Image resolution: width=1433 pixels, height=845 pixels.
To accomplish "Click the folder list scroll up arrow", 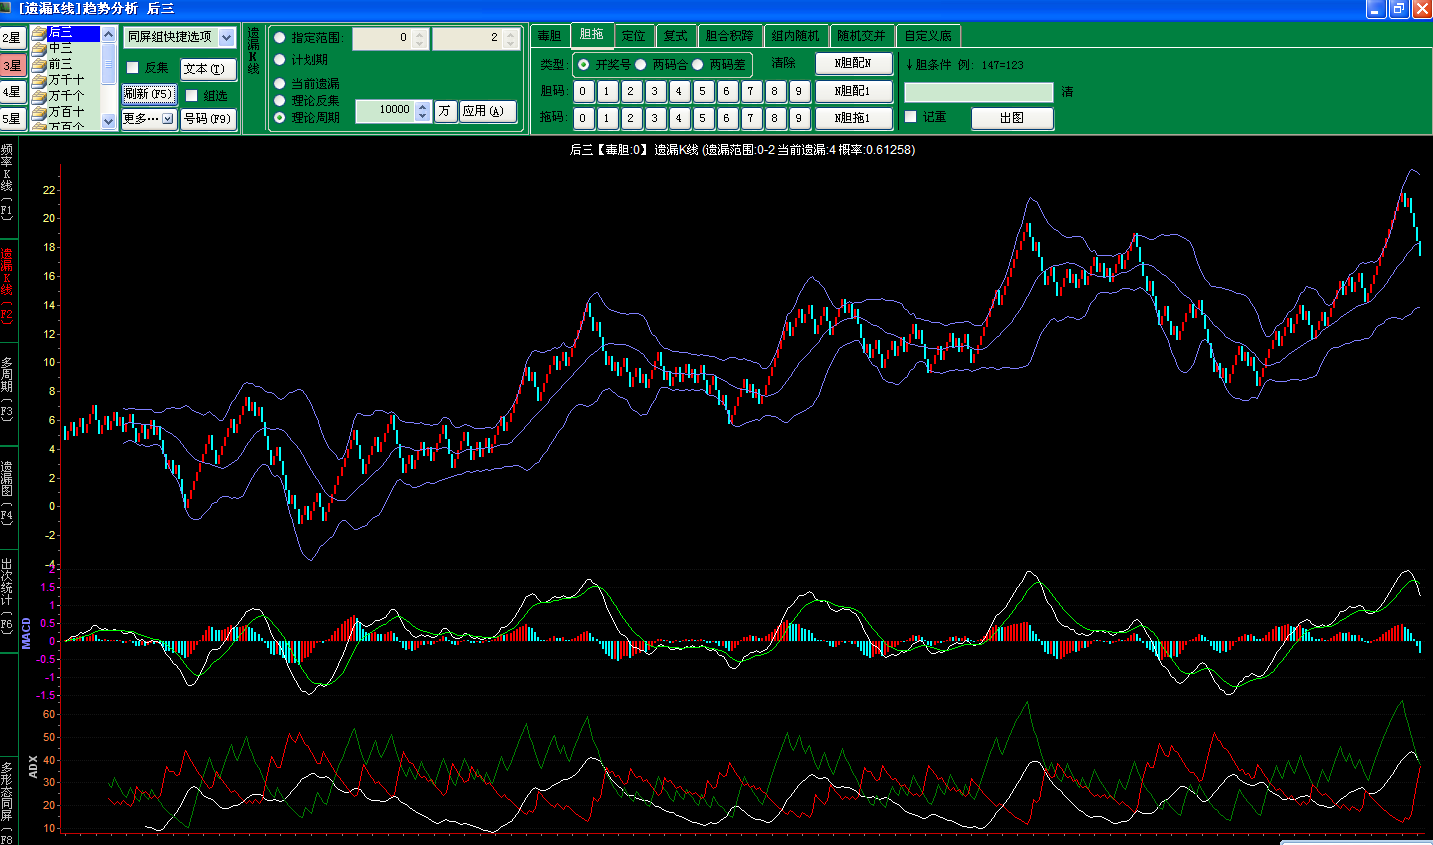I will pyautogui.click(x=109, y=35).
